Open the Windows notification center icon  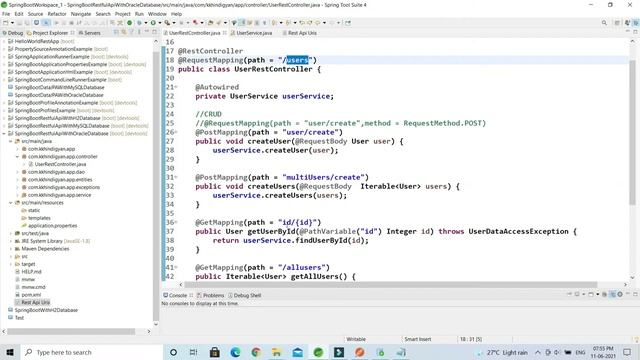pos(627,352)
